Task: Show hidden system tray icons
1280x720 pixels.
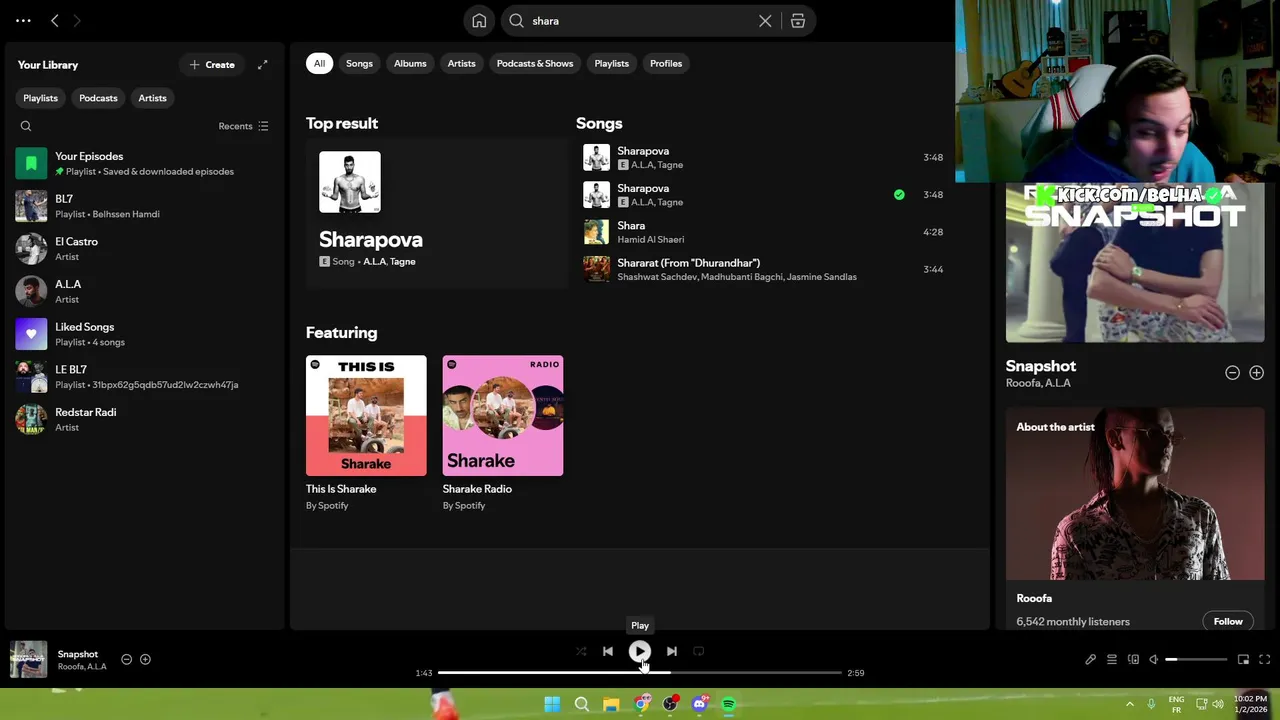Action: (1130, 704)
